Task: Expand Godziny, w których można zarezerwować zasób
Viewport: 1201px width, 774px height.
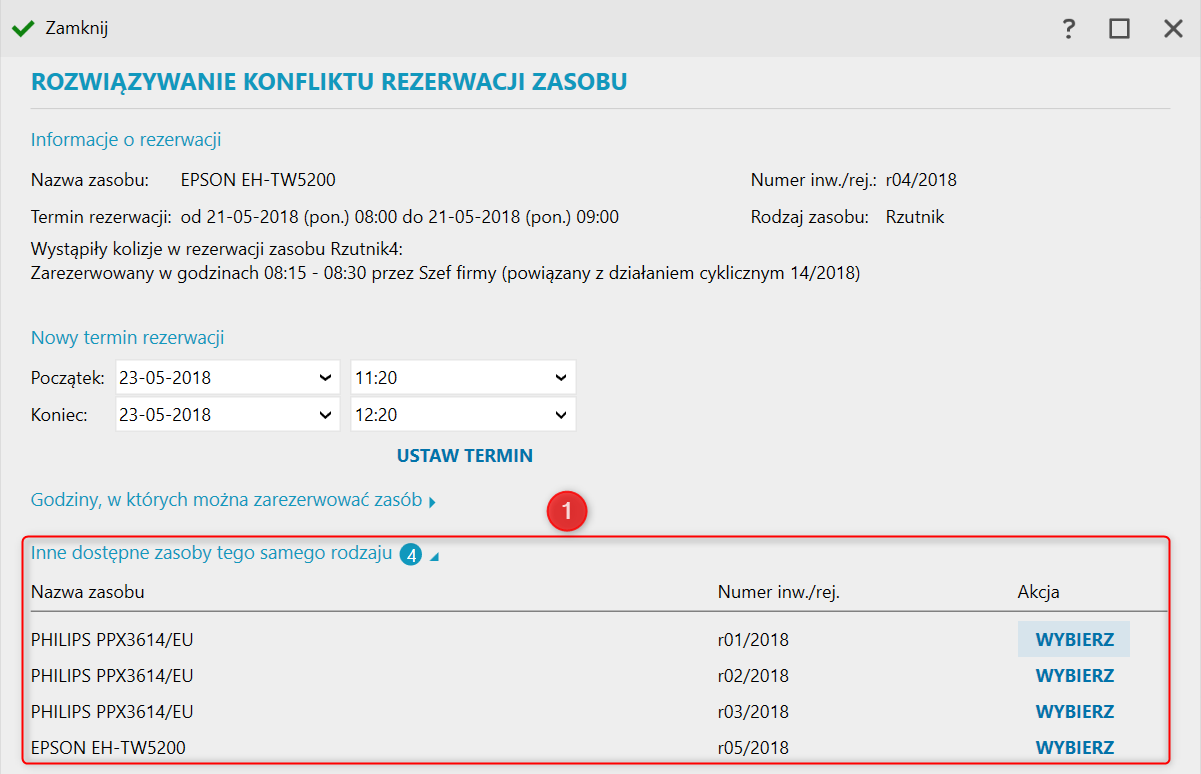Action: pyautogui.click(x=233, y=501)
